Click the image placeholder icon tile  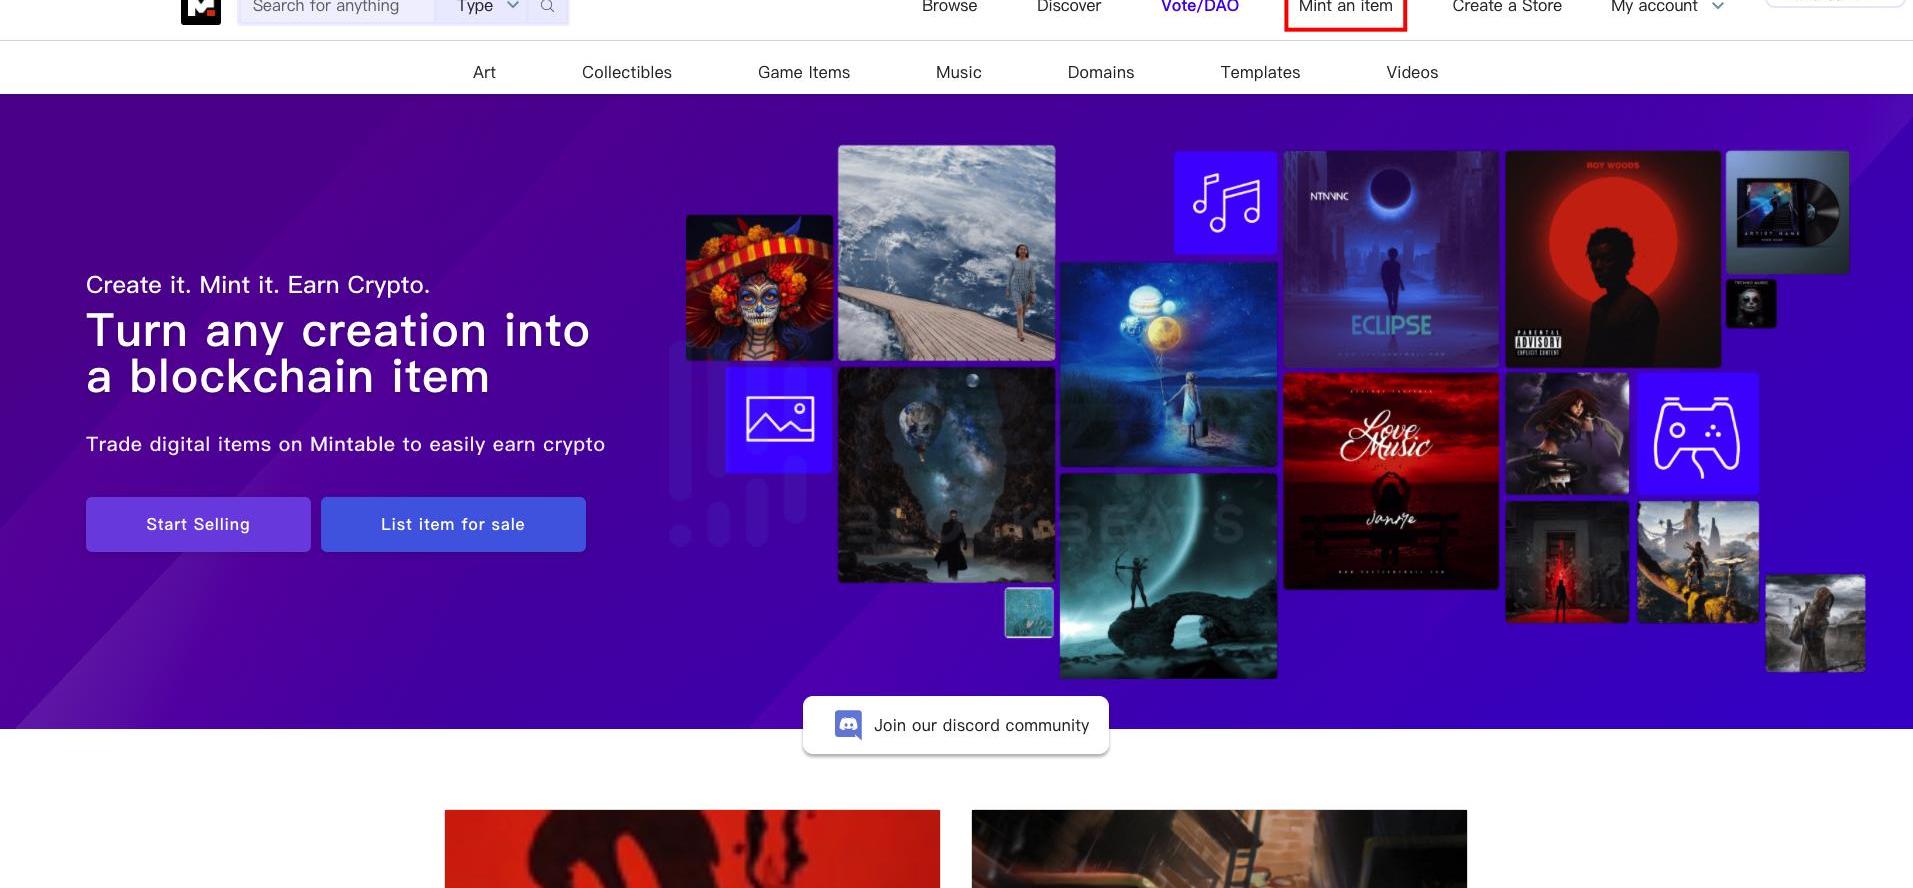(779, 419)
